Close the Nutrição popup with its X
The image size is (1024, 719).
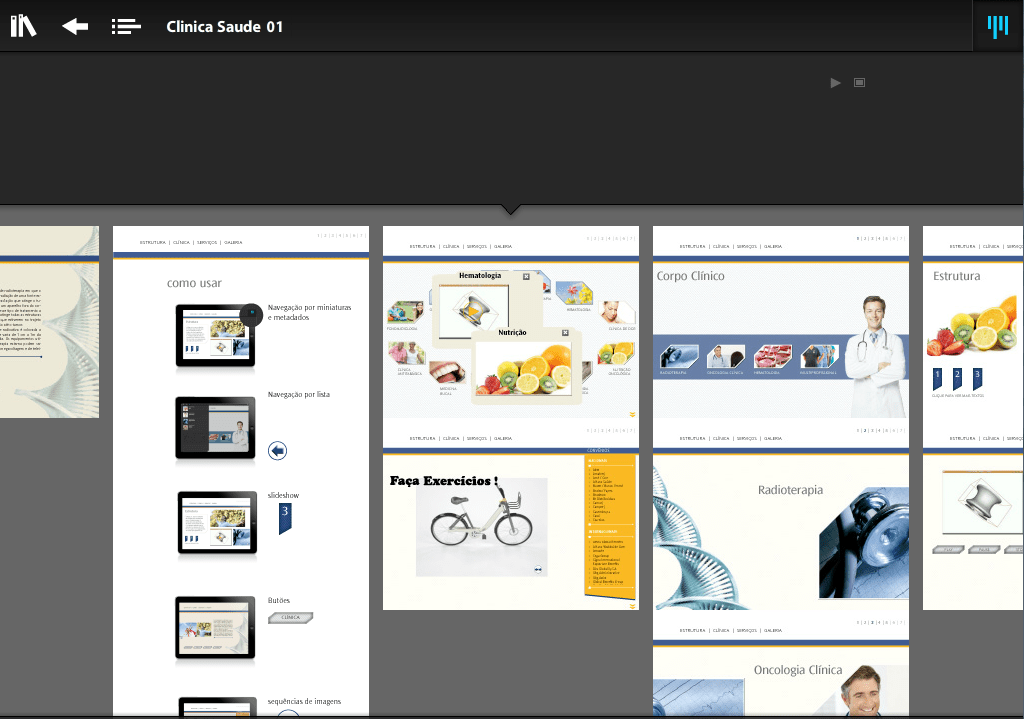(566, 333)
